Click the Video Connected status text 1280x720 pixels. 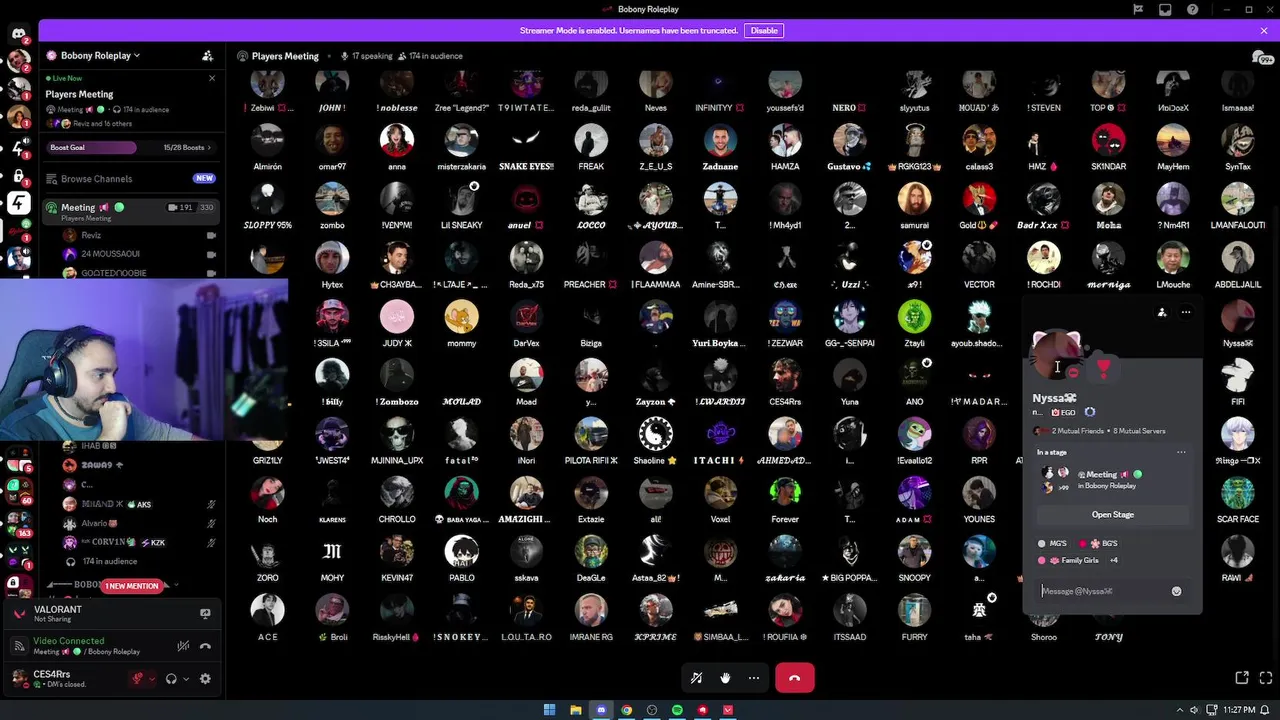coord(68,641)
